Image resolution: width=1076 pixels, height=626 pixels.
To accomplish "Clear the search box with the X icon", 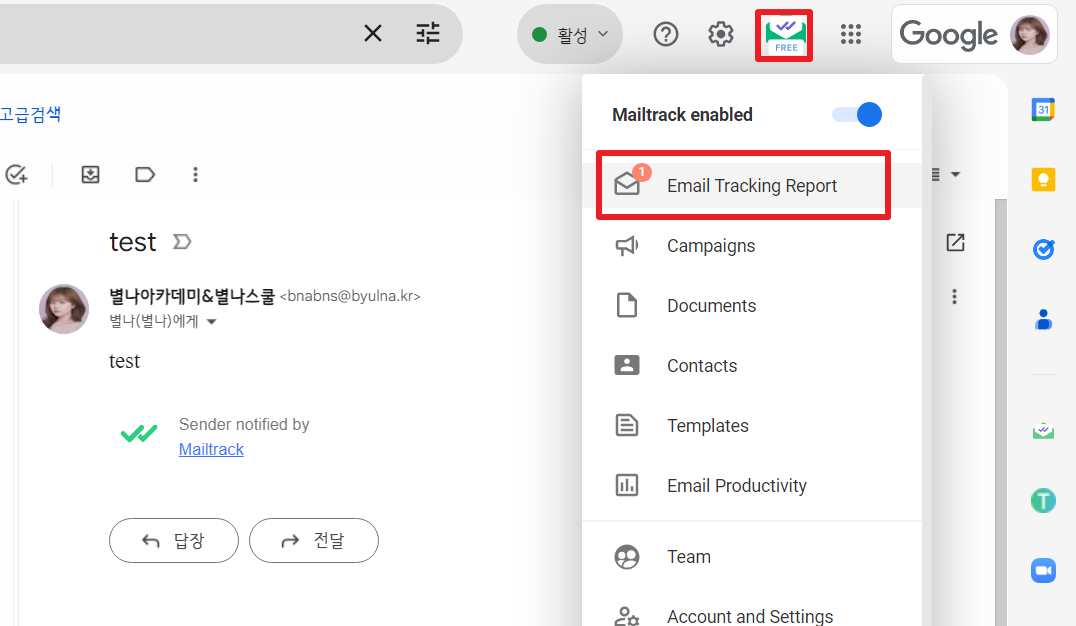I will 373,33.
